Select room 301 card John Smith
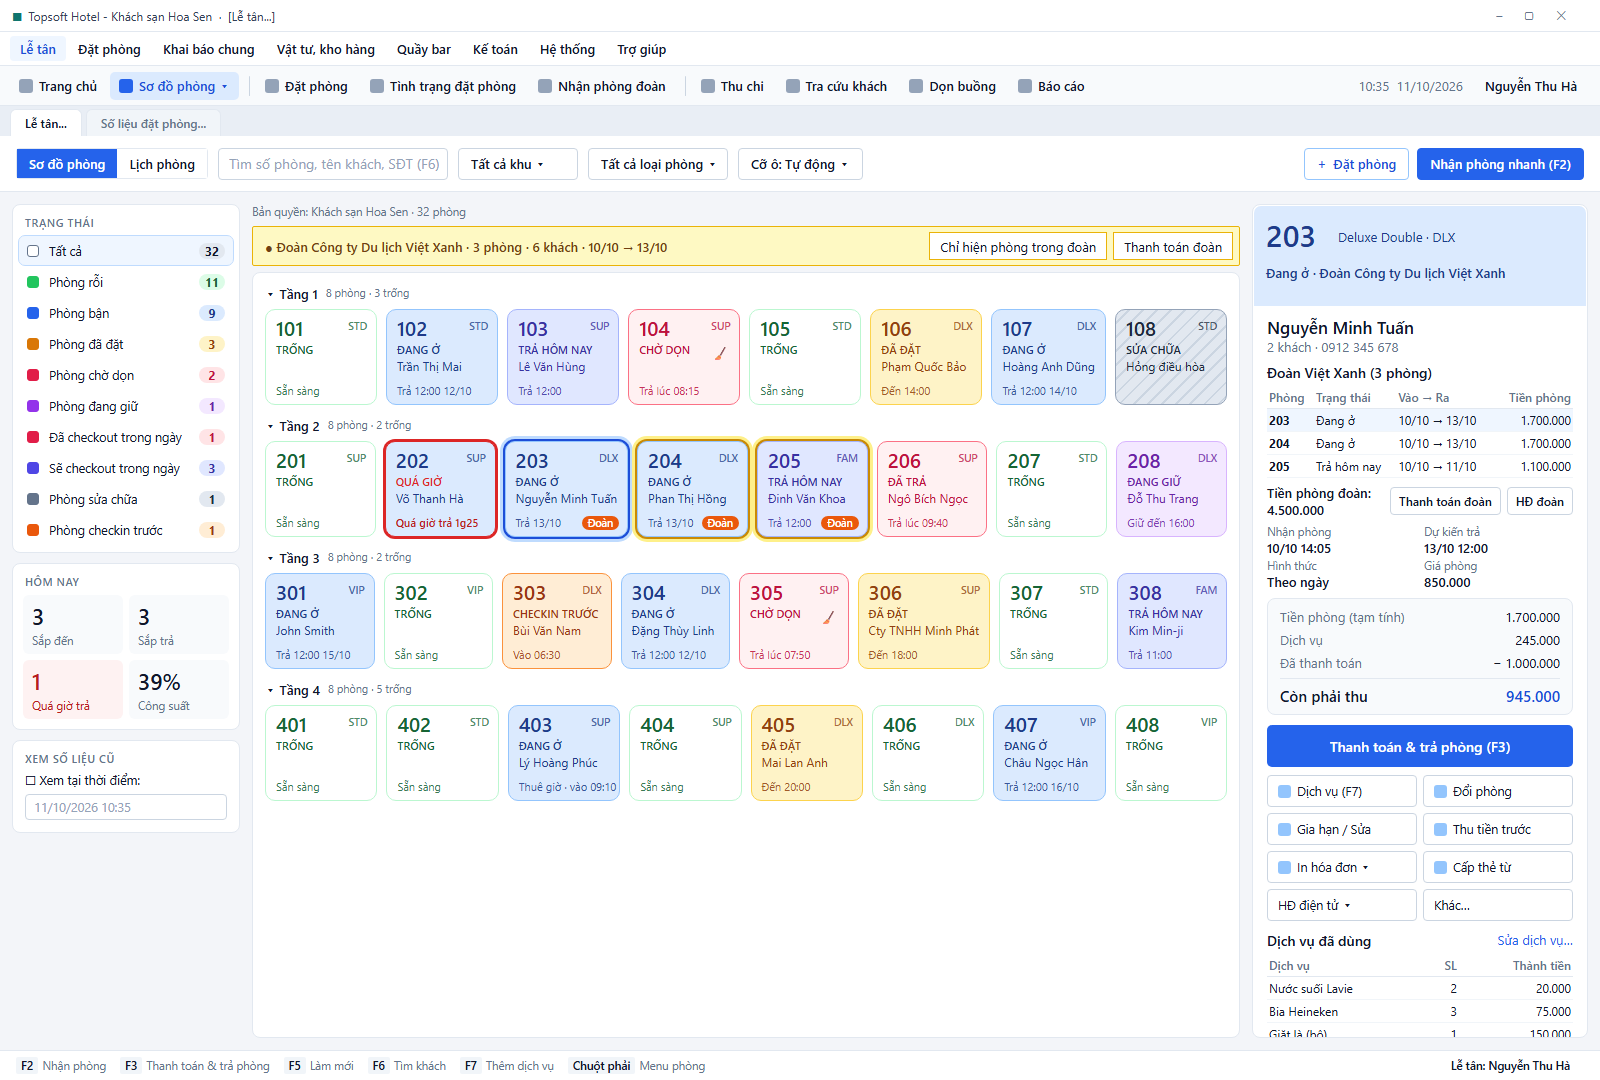The height and width of the screenshot is (1080, 1600). click(x=320, y=621)
